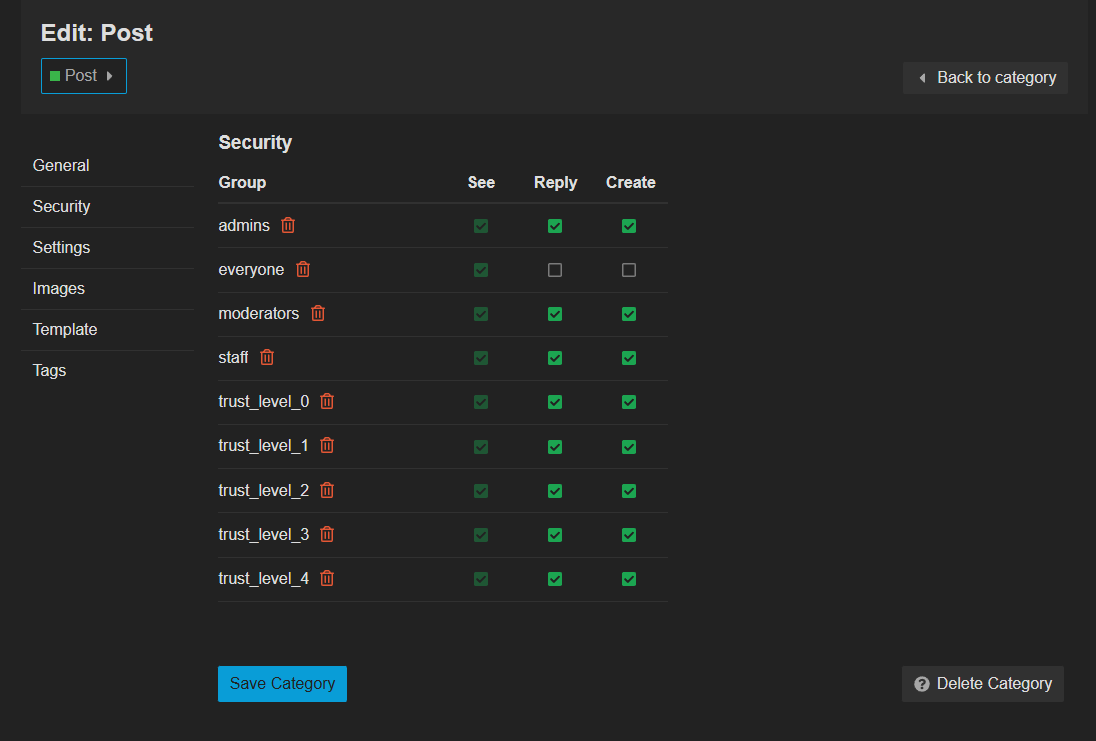Click the Group column header

pos(242,182)
